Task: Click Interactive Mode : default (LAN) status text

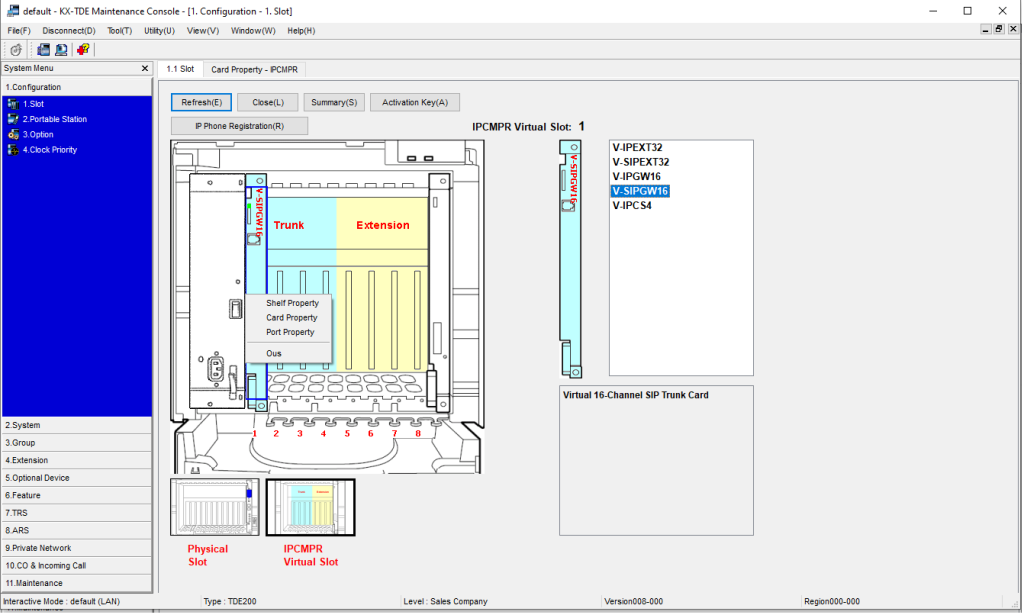Action: pyautogui.click(x=61, y=601)
